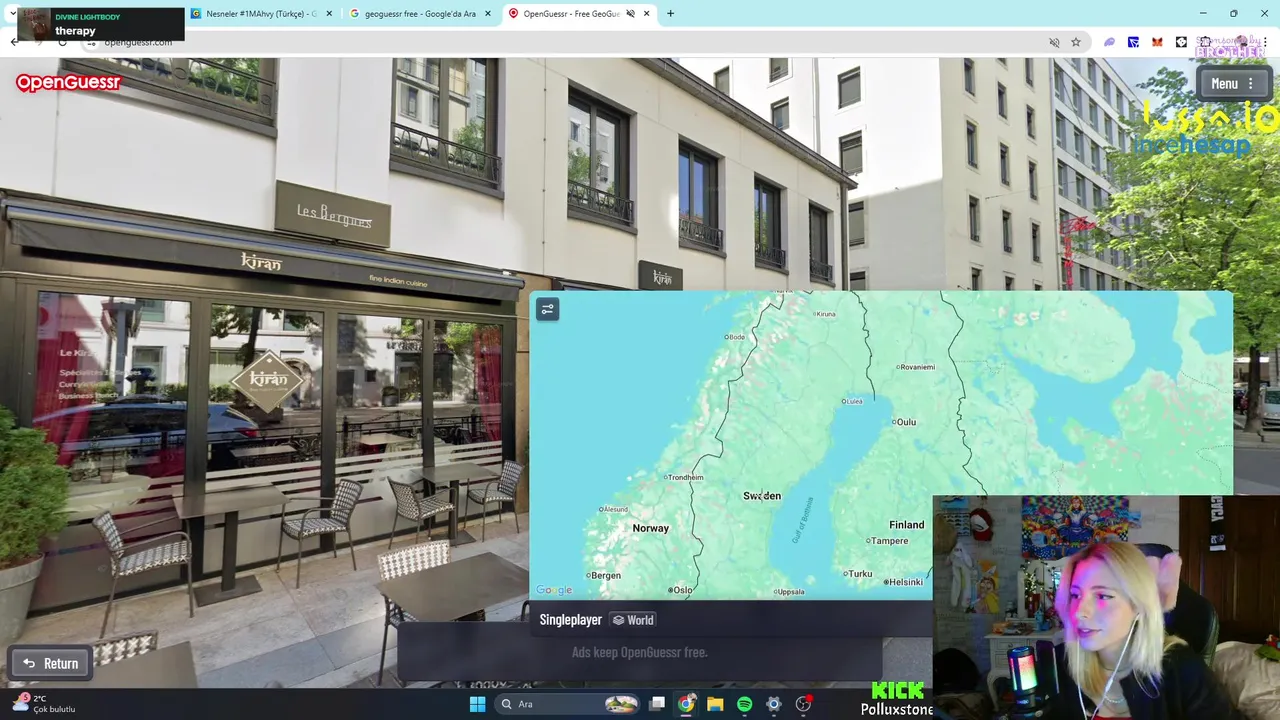Click Kiruna on the map

coord(825,314)
